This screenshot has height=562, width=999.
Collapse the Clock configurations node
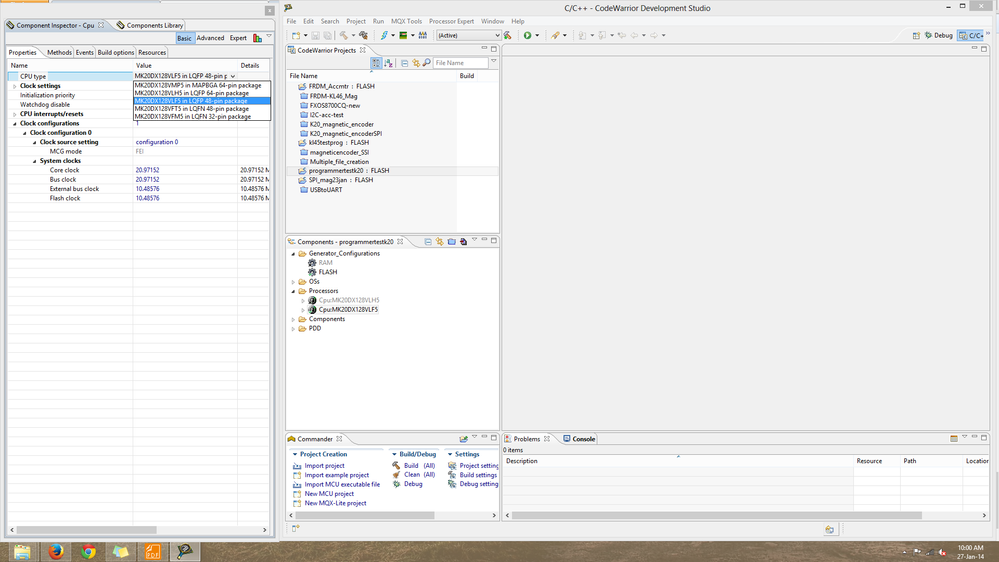click(x=15, y=124)
